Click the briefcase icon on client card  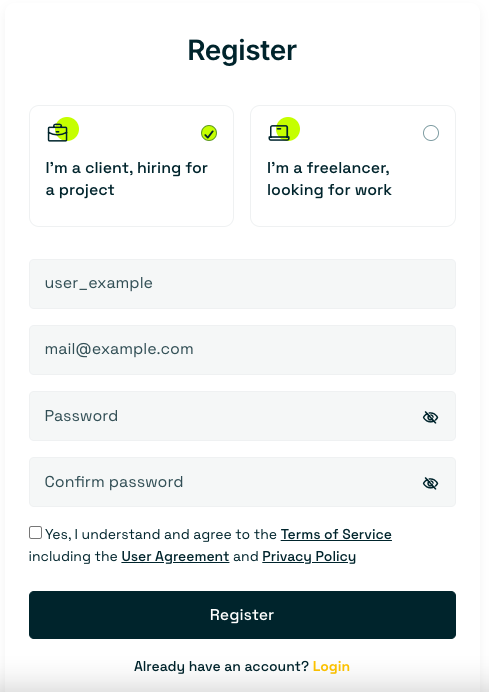(x=57, y=133)
